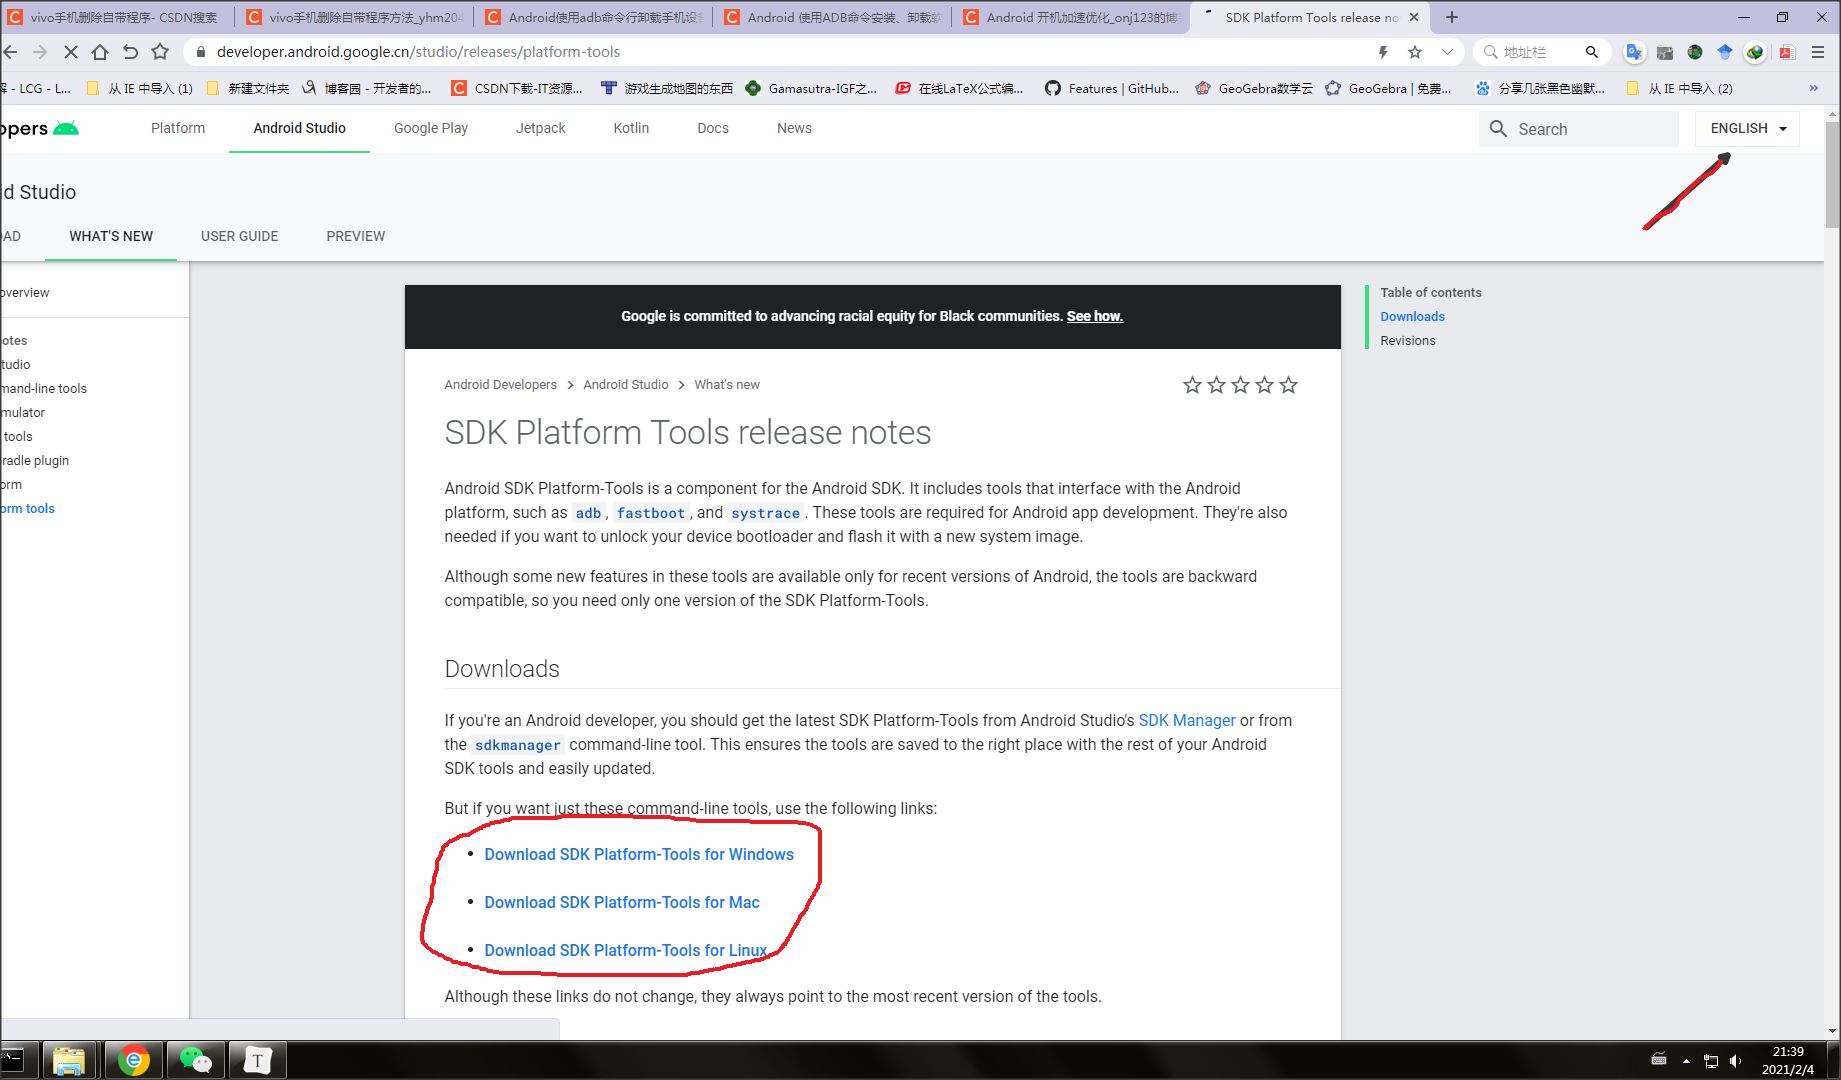Image resolution: width=1841 pixels, height=1080 pixels.
Task: Click the star favorite icon in address bar
Action: pyautogui.click(x=1415, y=52)
